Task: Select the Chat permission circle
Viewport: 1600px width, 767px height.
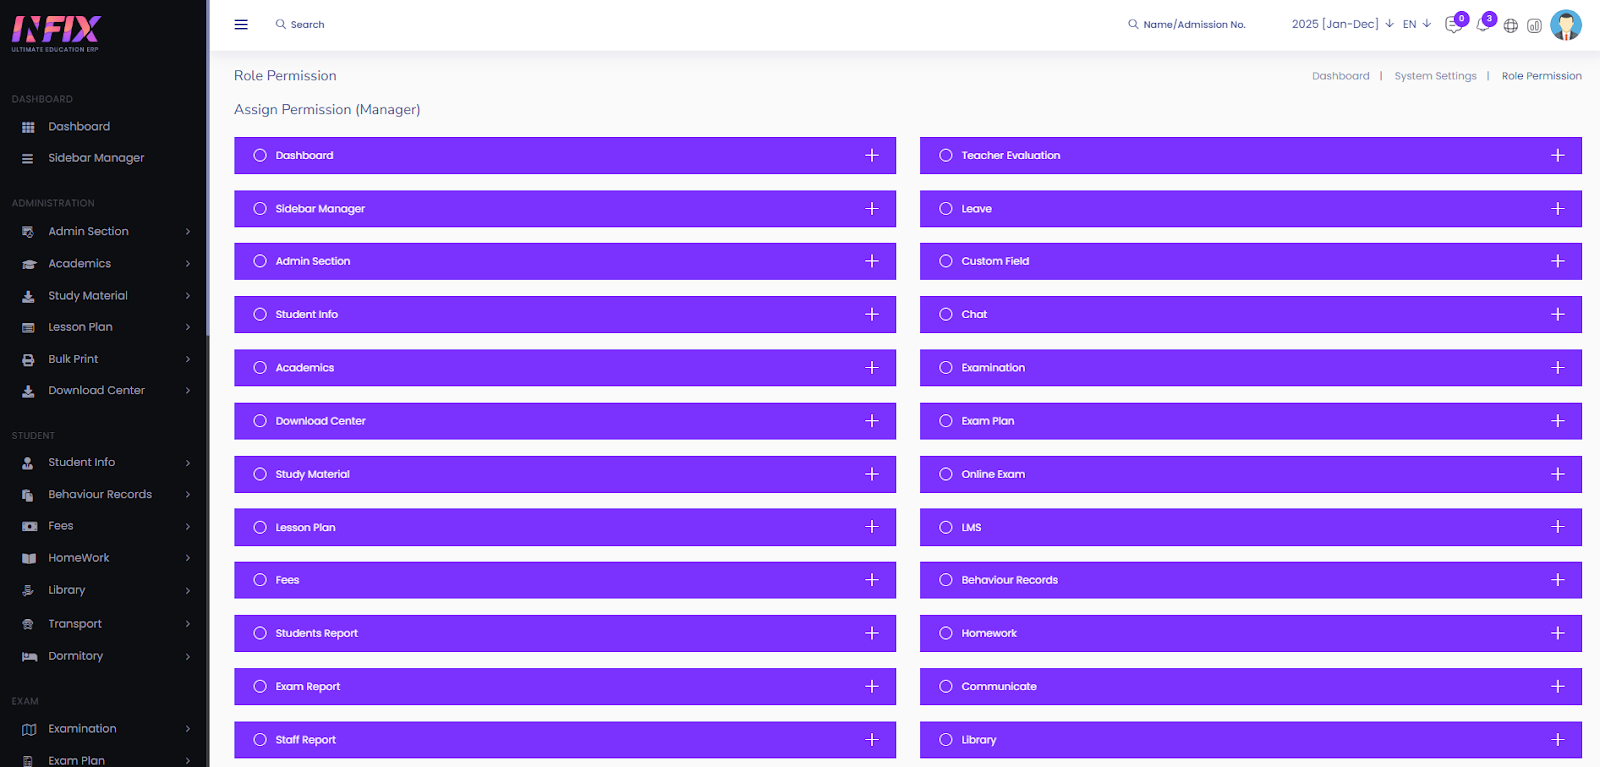Action: coord(946,314)
